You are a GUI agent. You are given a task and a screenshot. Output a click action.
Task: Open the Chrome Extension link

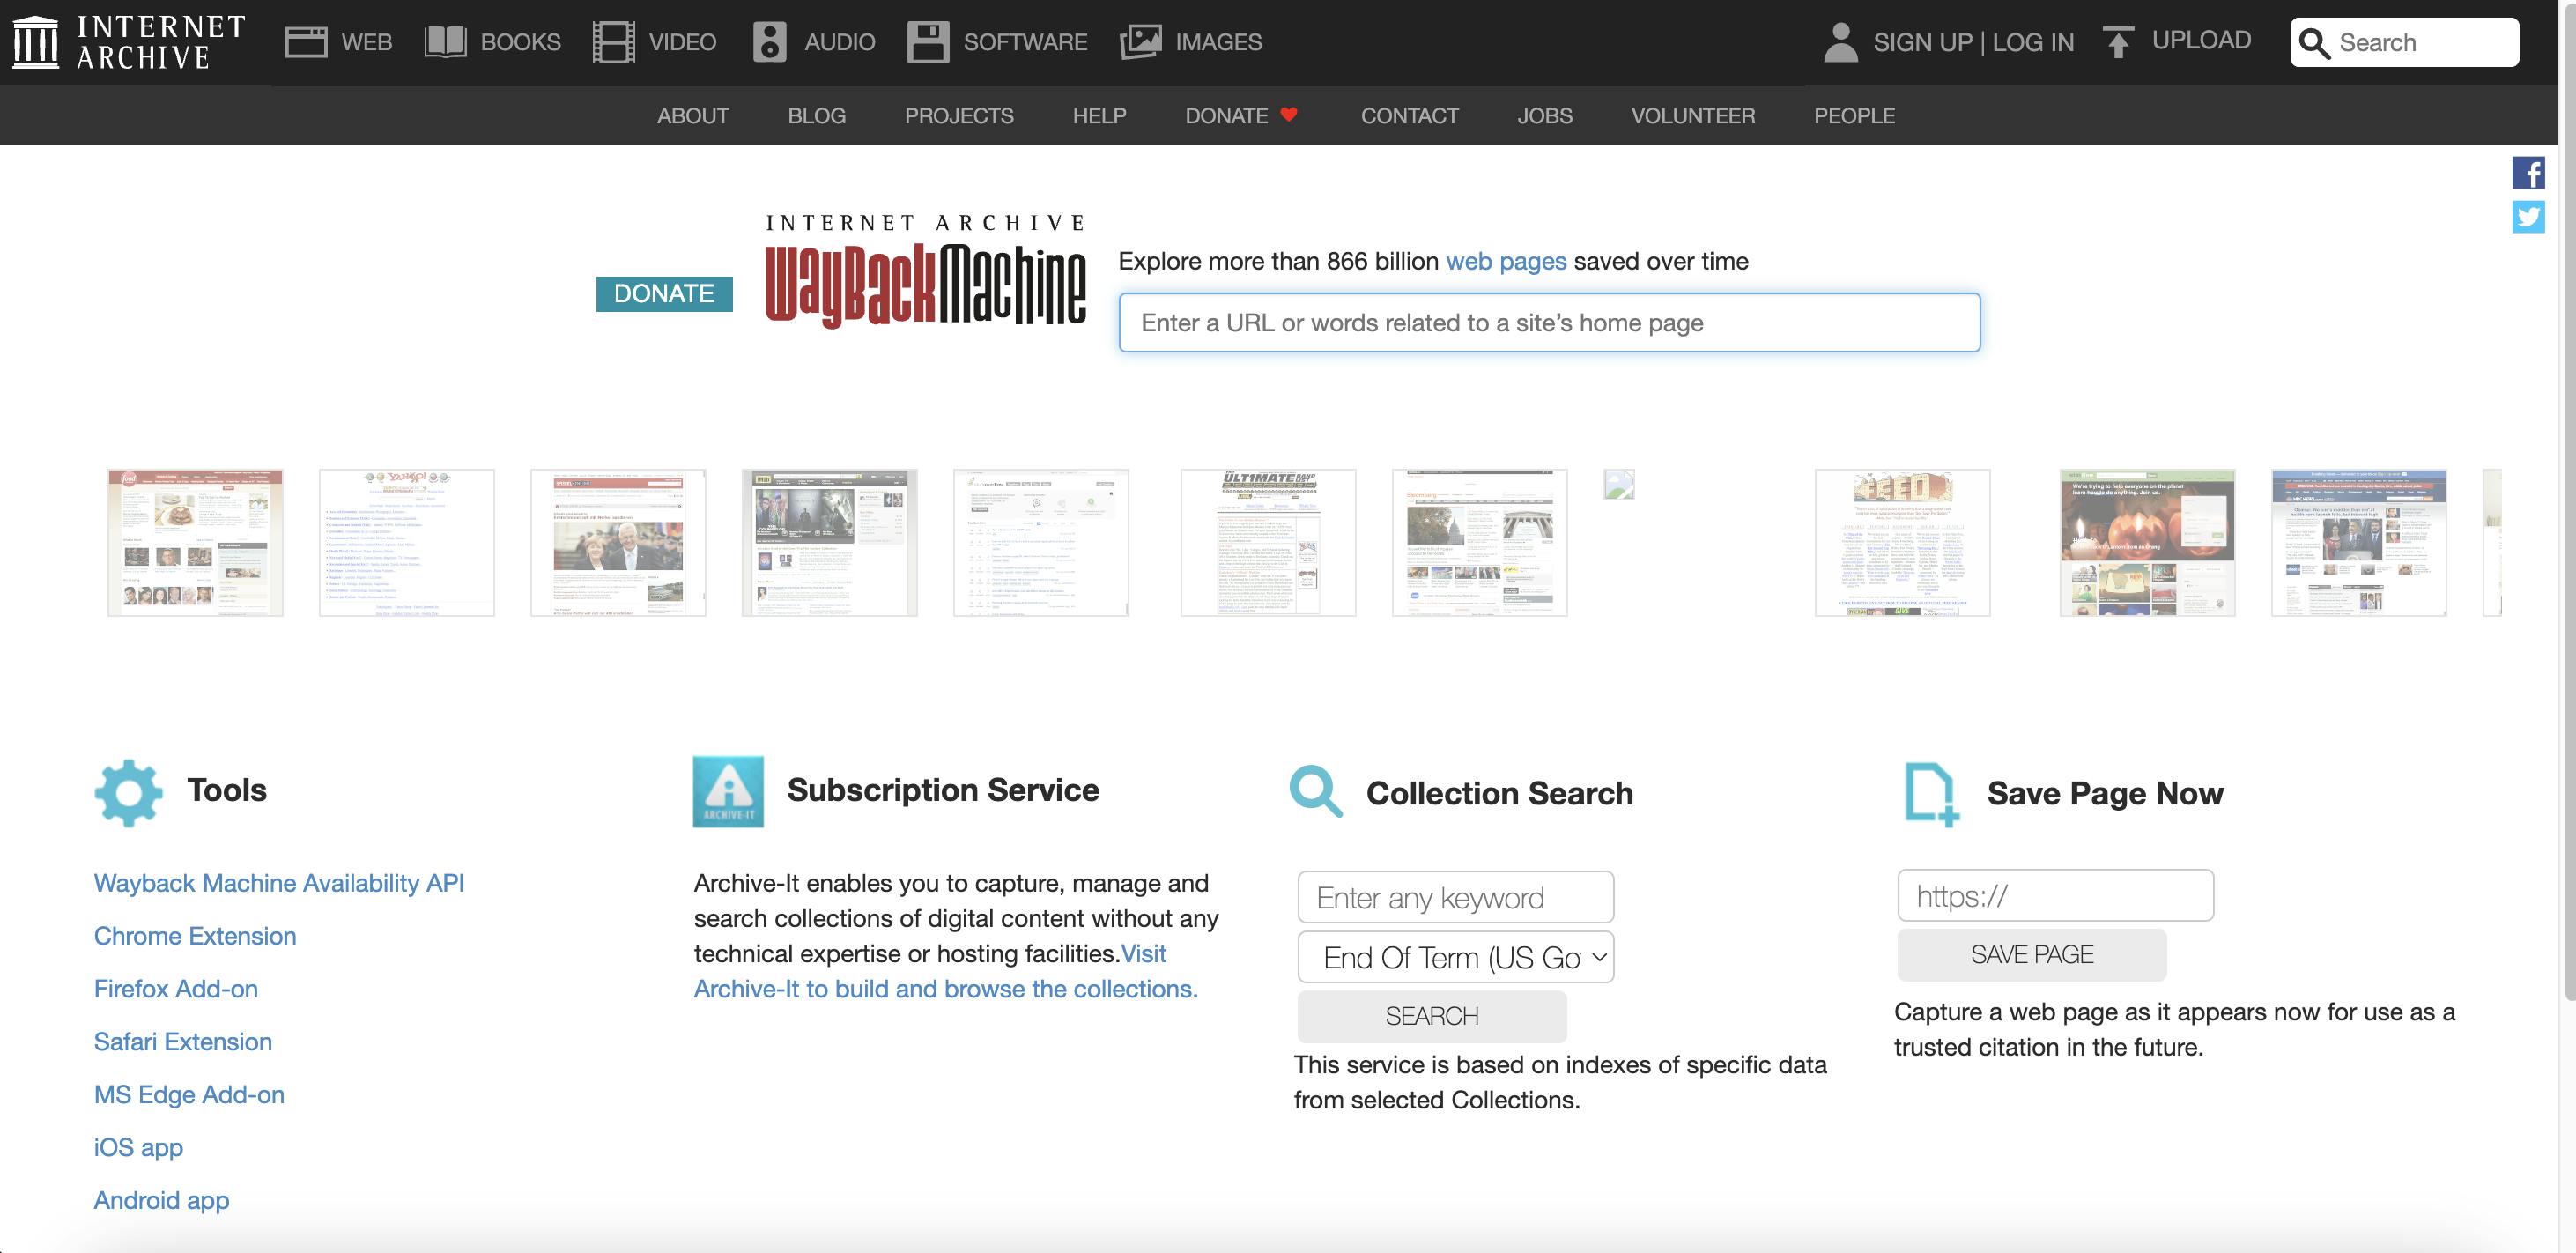[x=194, y=936]
